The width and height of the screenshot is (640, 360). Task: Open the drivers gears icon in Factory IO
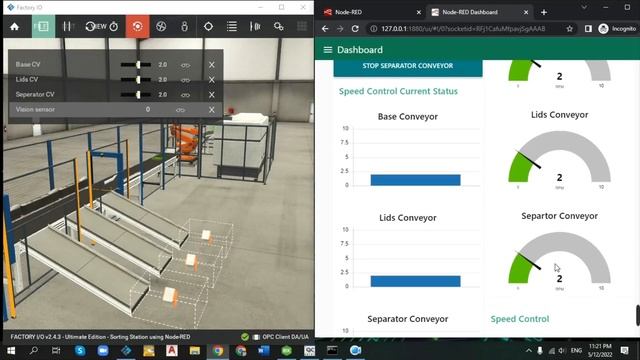pyautogui.click(x=279, y=27)
